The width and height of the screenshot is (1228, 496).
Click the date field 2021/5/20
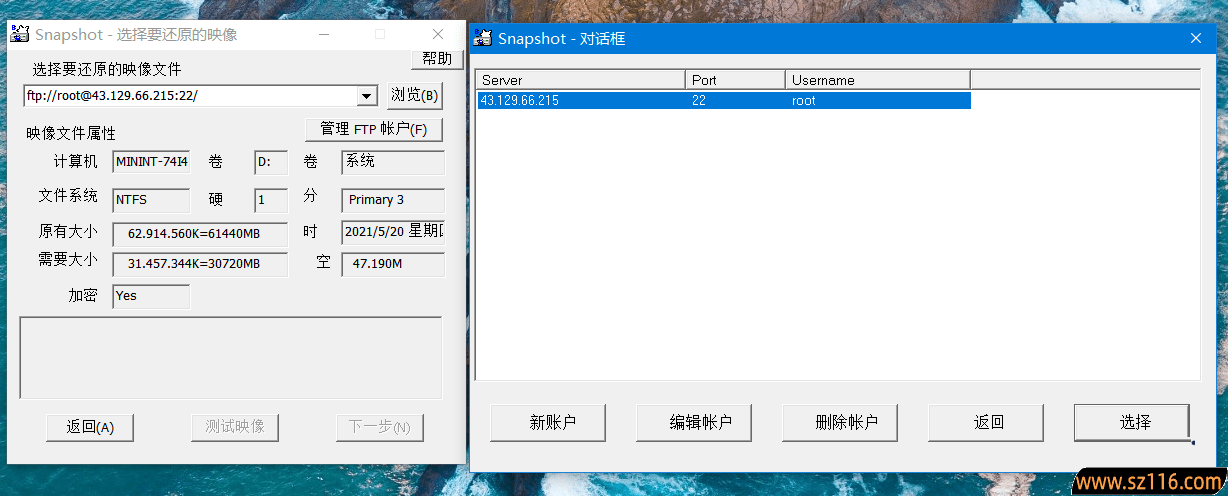[393, 232]
